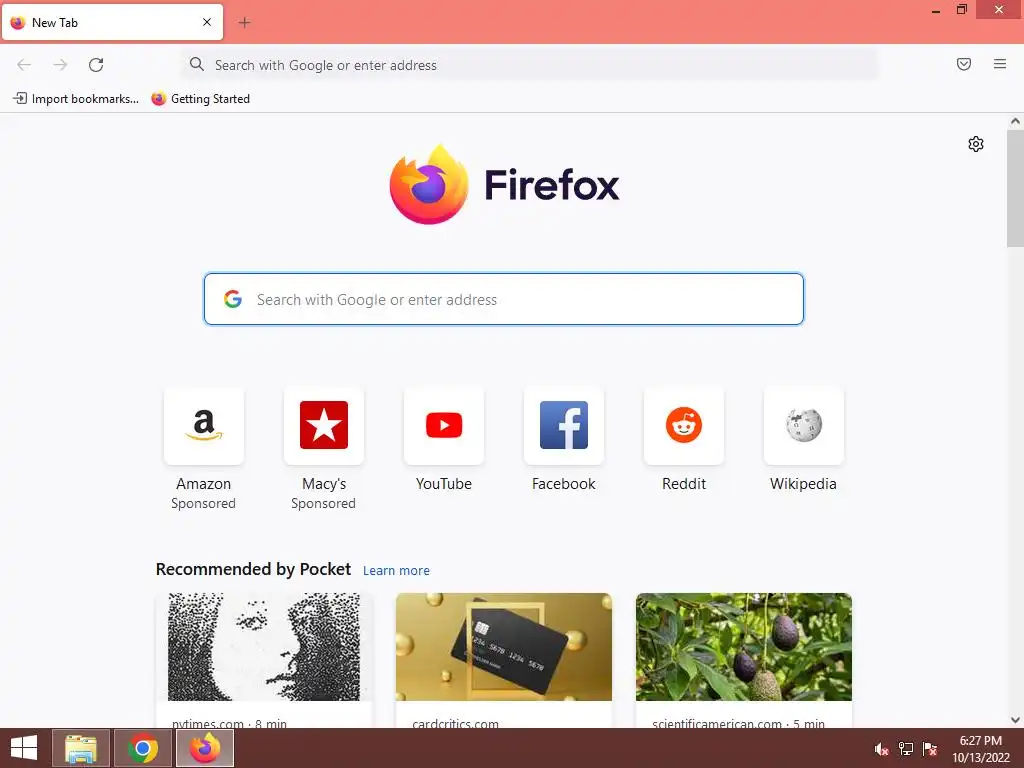Image resolution: width=1024 pixels, height=768 pixels.
Task: Minimize the Firefox window
Action: tap(936, 10)
